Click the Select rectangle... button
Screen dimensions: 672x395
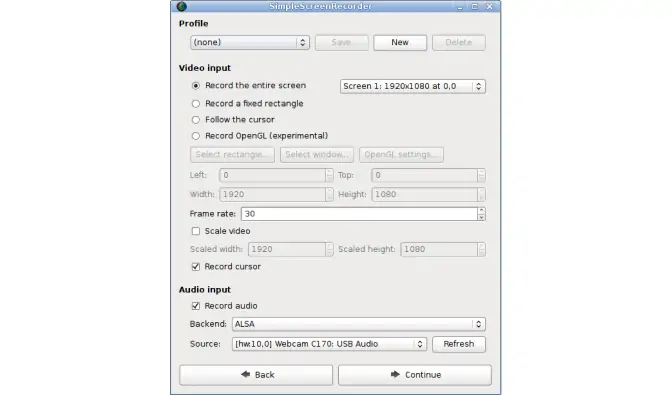232,155
